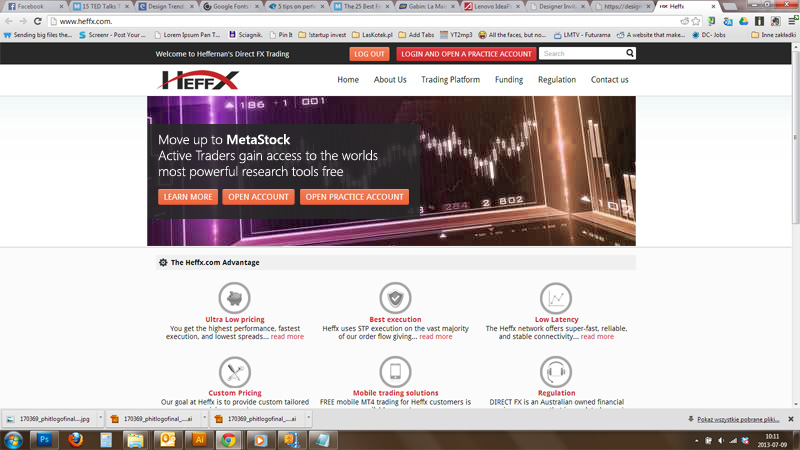
Task: Open Firefox from the taskbar
Action: click(x=76, y=439)
